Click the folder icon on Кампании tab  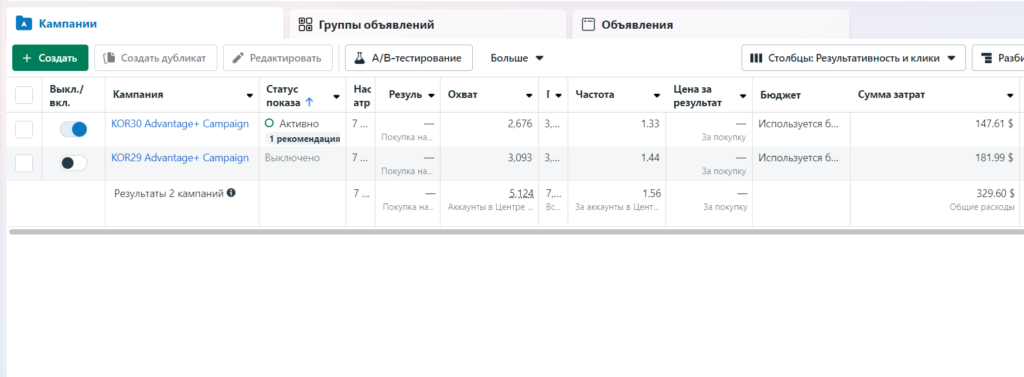coord(24,24)
